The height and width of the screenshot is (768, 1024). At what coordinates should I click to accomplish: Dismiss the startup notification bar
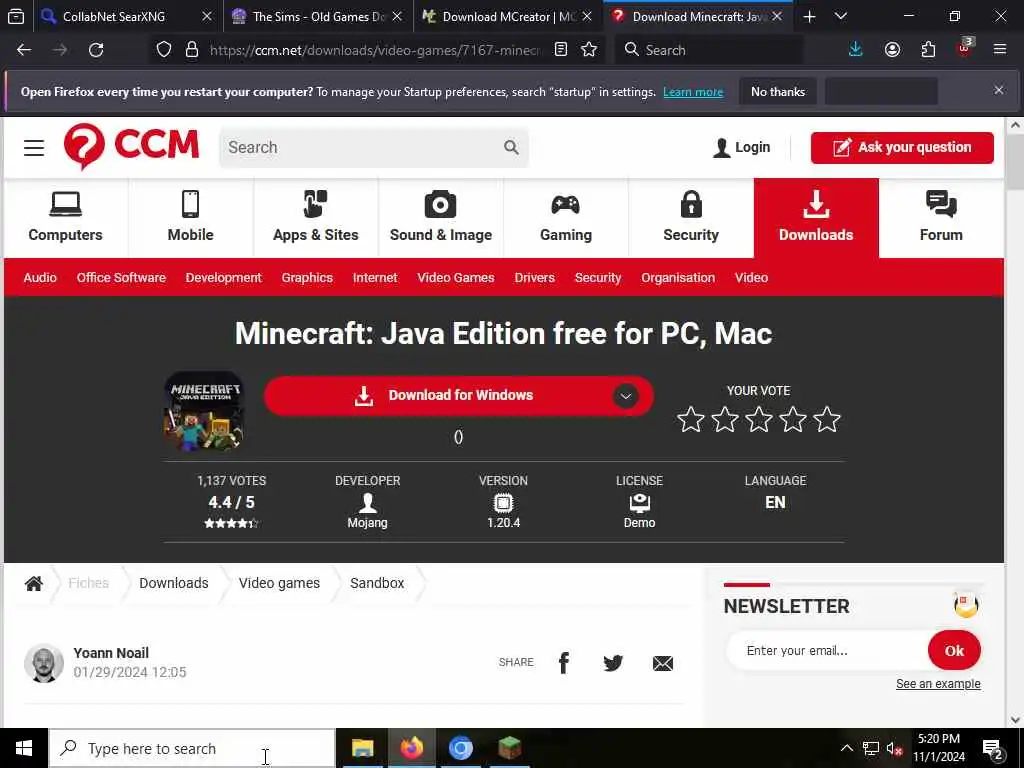coord(999,90)
